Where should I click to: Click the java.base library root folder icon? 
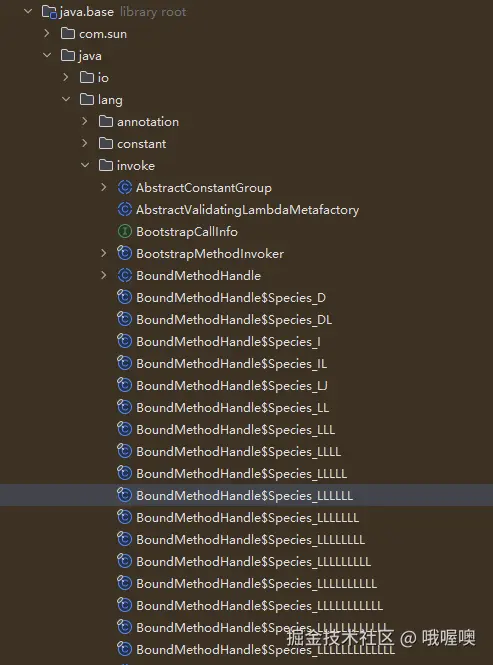click(49, 12)
